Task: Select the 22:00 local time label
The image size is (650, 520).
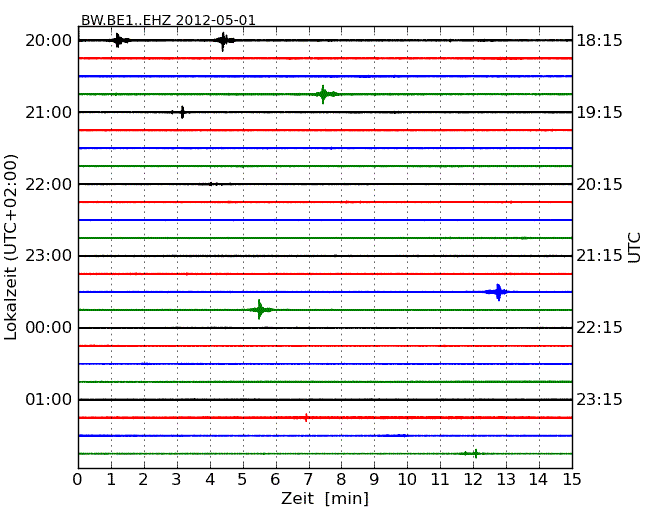Action: [49, 184]
